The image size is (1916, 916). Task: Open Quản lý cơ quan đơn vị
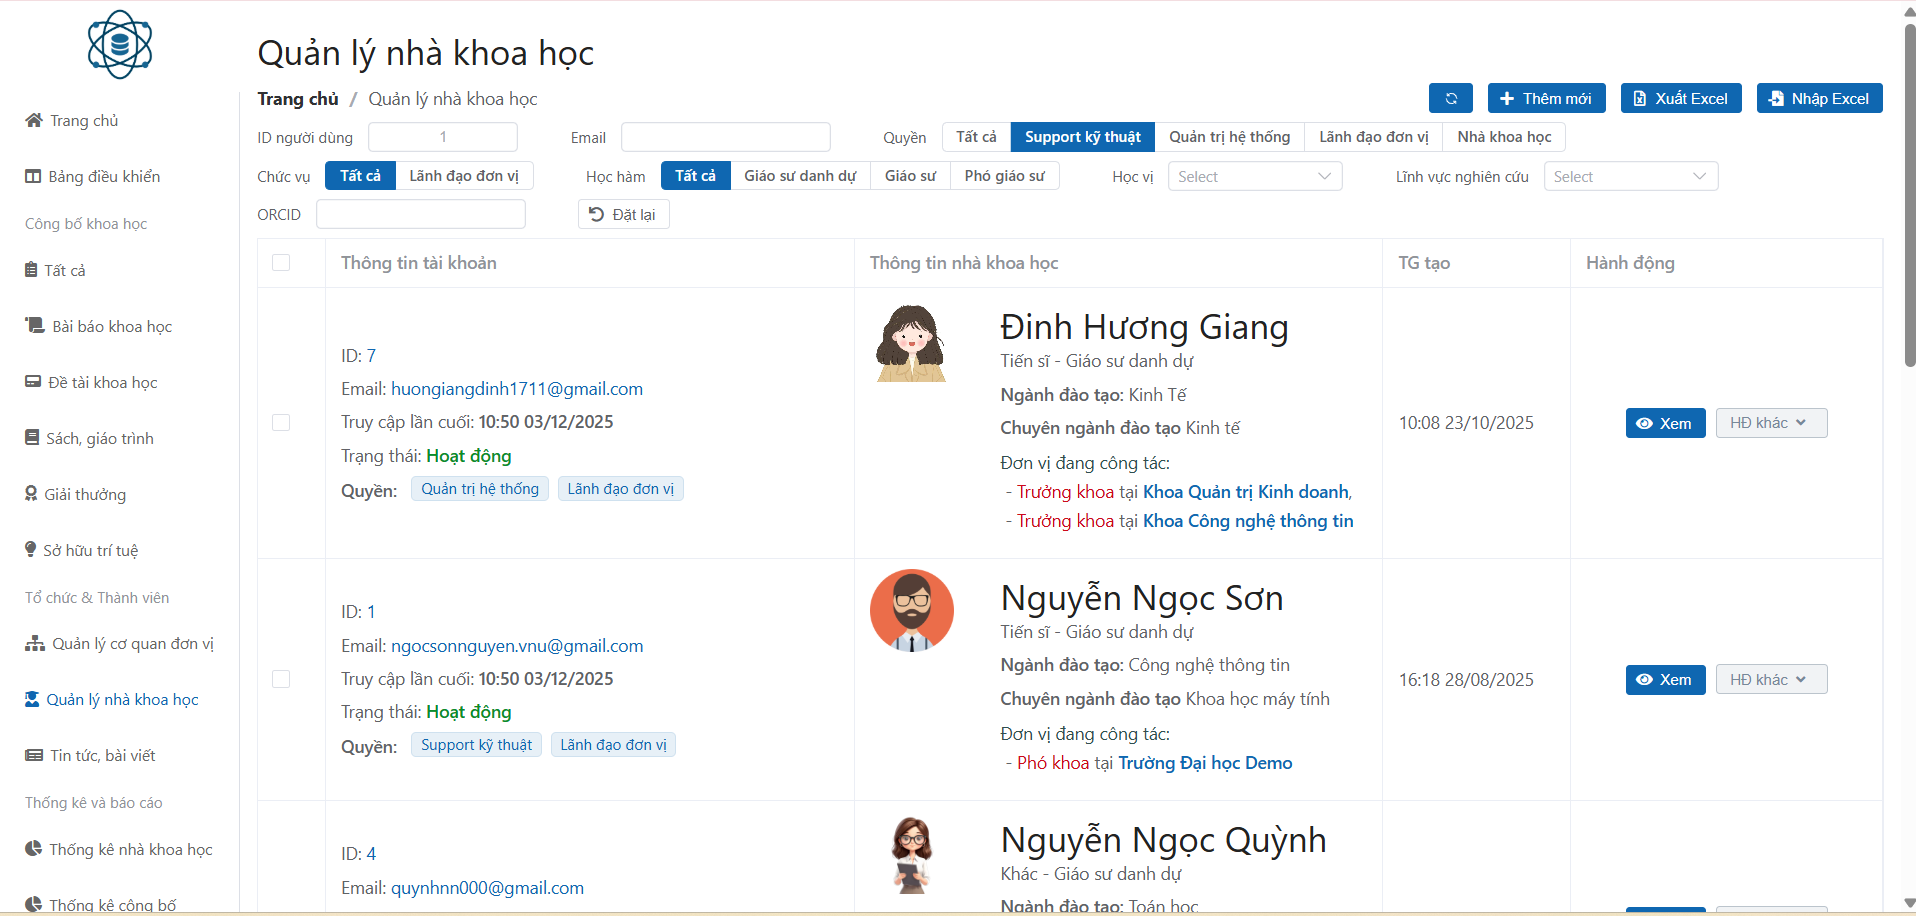(x=120, y=644)
